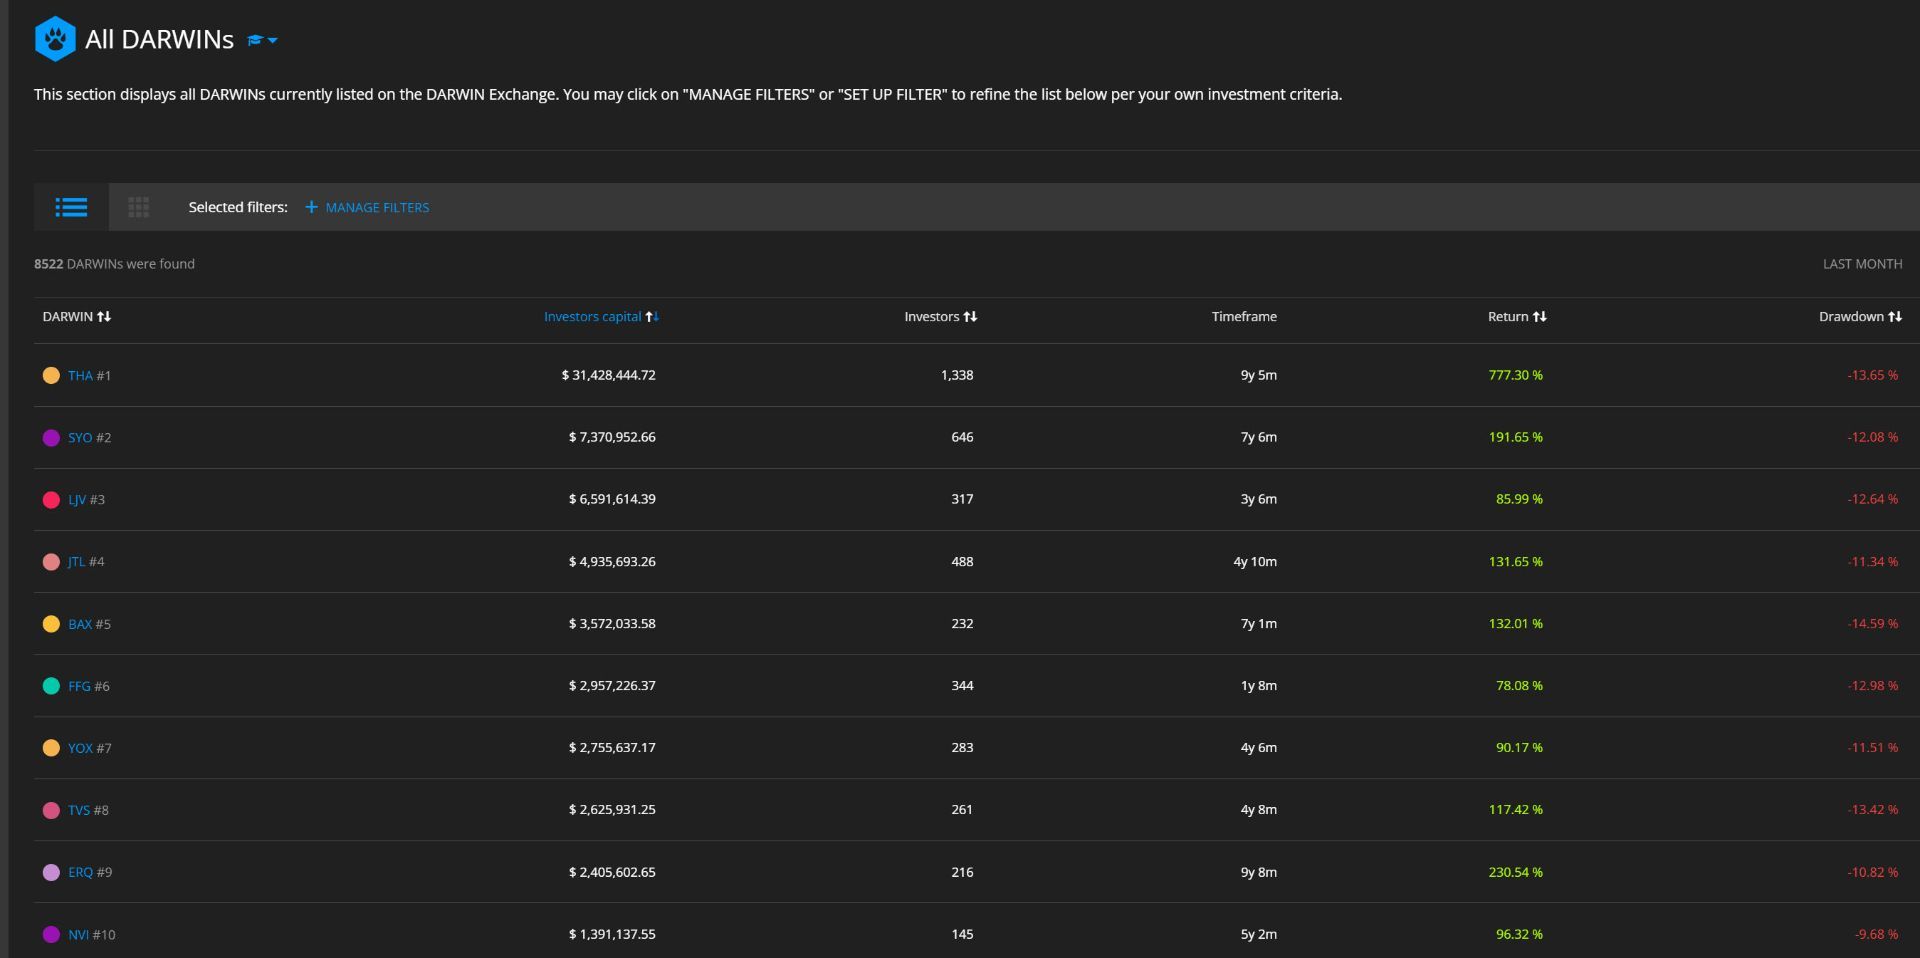
Task: Switch to list view layout
Action: pyautogui.click(x=71, y=207)
